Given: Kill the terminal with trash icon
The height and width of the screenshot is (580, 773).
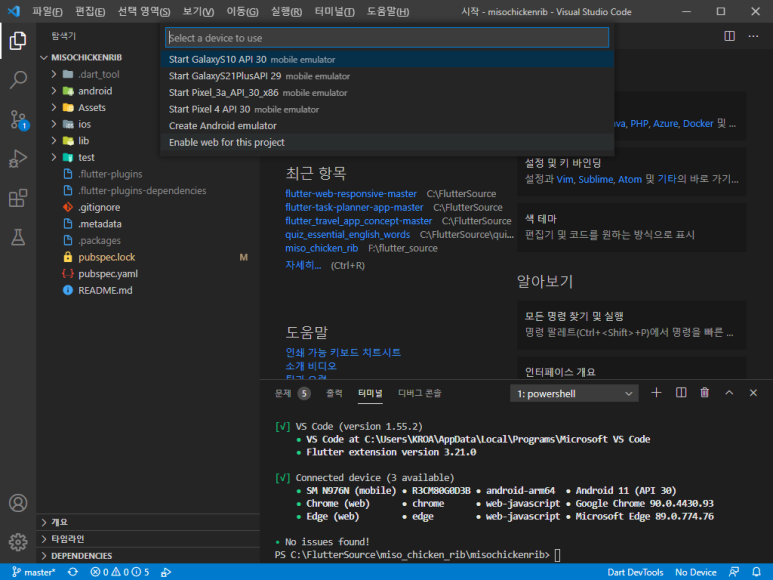Looking at the screenshot, I should pos(705,393).
